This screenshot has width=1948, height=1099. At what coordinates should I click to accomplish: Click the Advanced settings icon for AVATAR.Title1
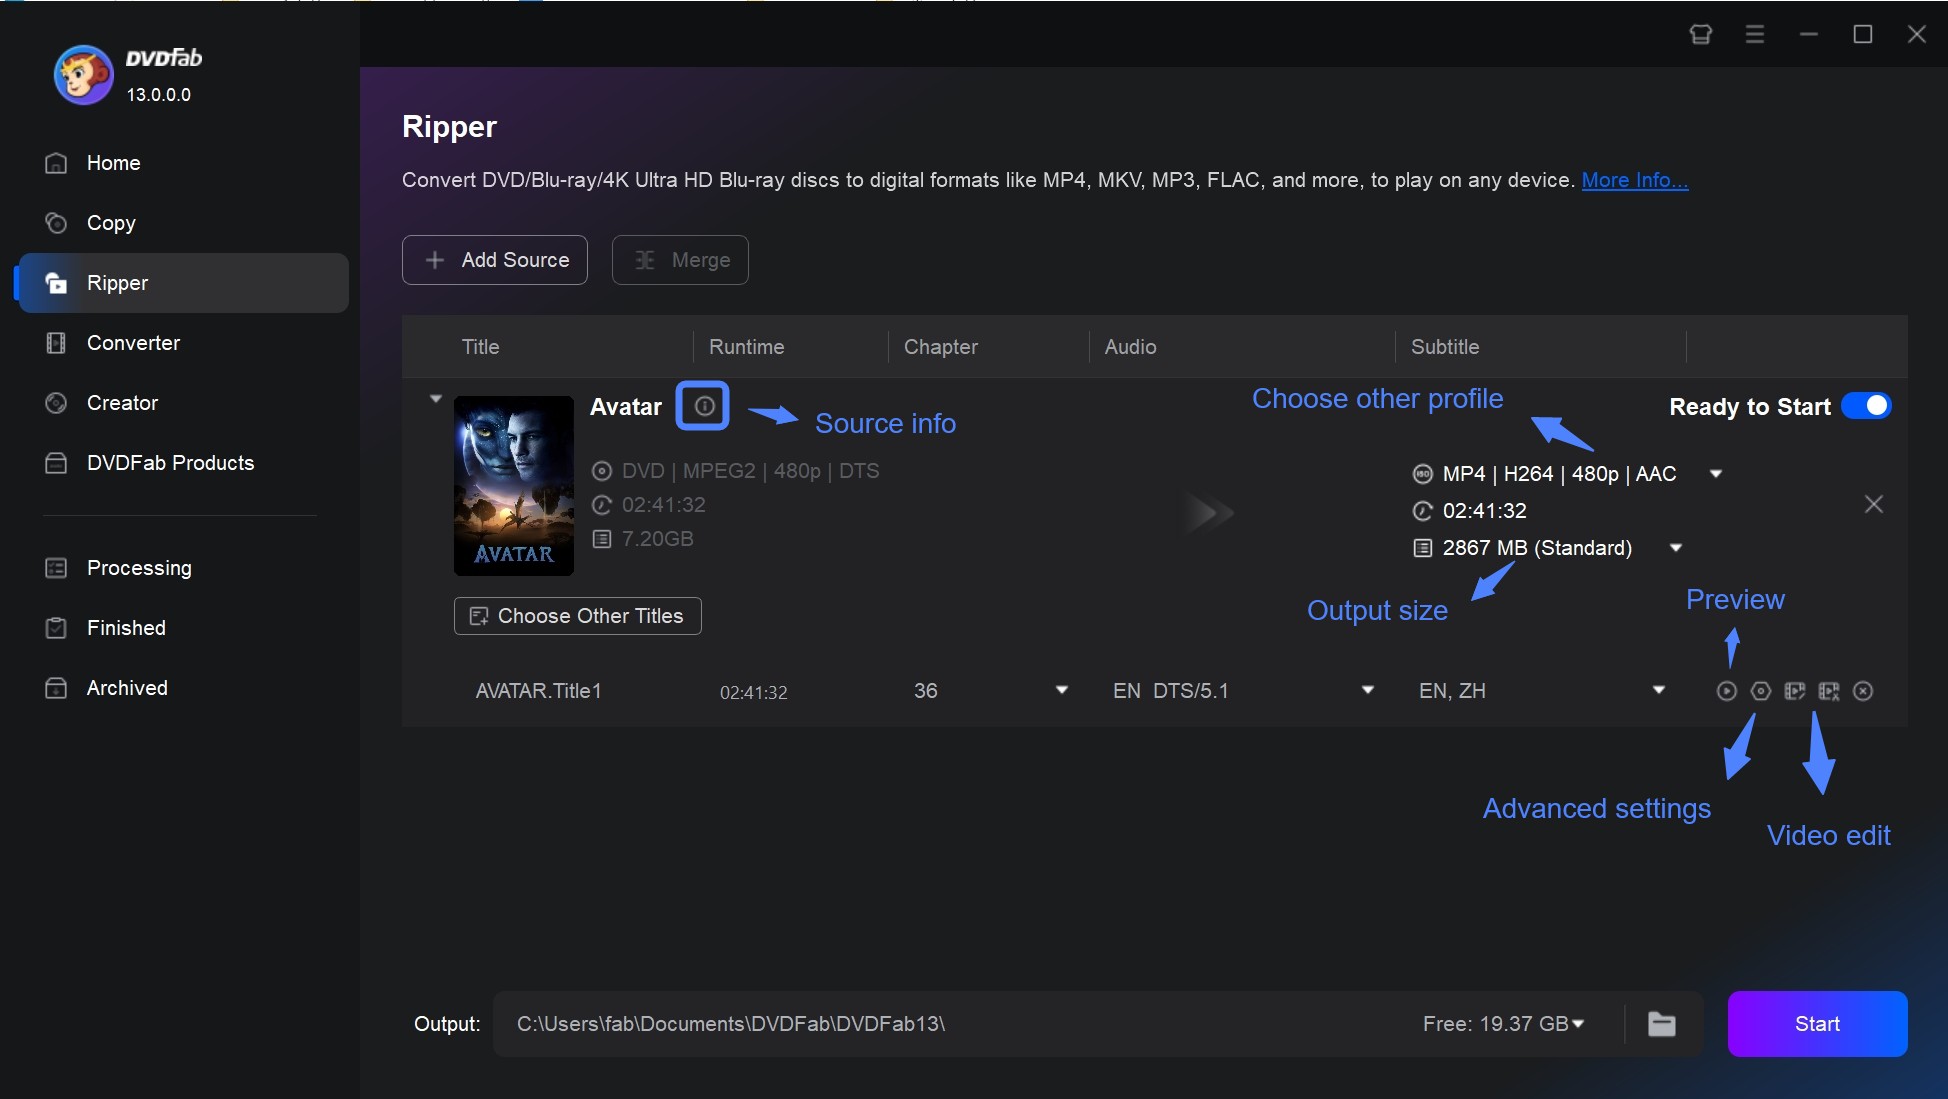(x=1761, y=691)
